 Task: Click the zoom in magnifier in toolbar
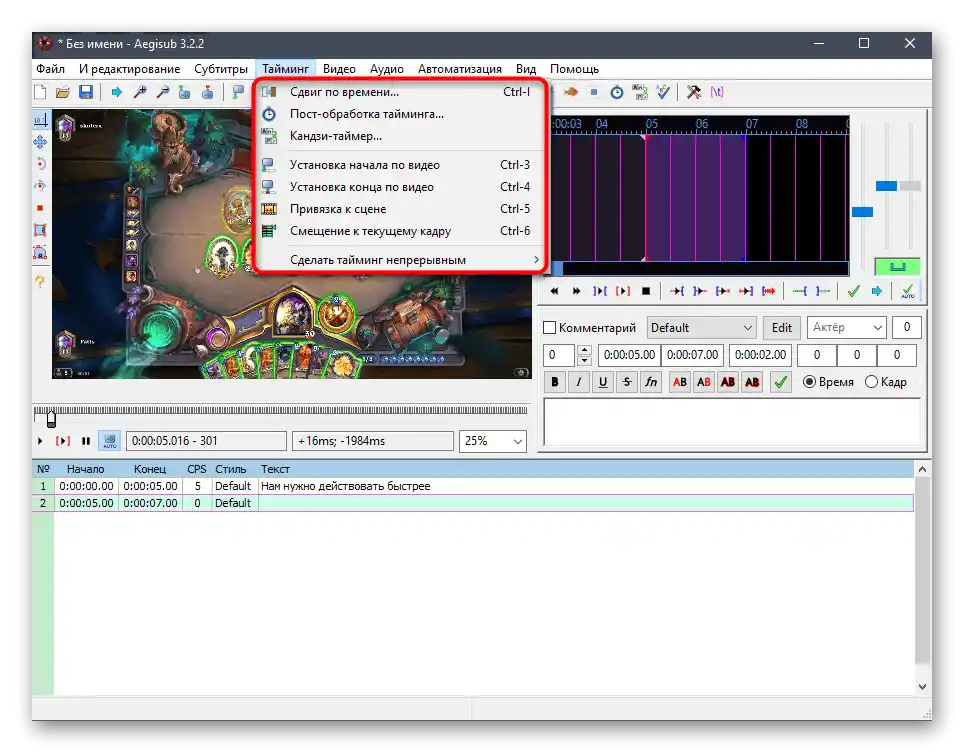point(140,93)
